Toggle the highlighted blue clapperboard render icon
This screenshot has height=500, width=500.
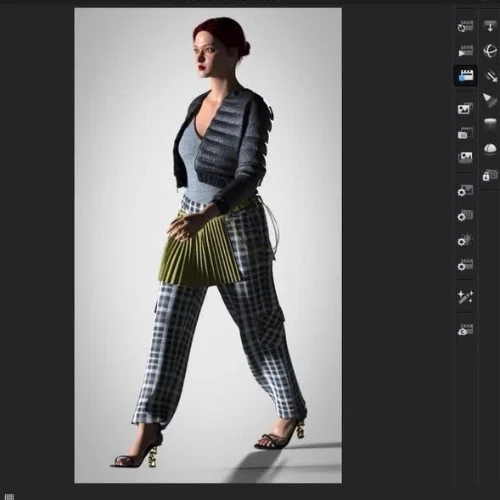click(466, 76)
